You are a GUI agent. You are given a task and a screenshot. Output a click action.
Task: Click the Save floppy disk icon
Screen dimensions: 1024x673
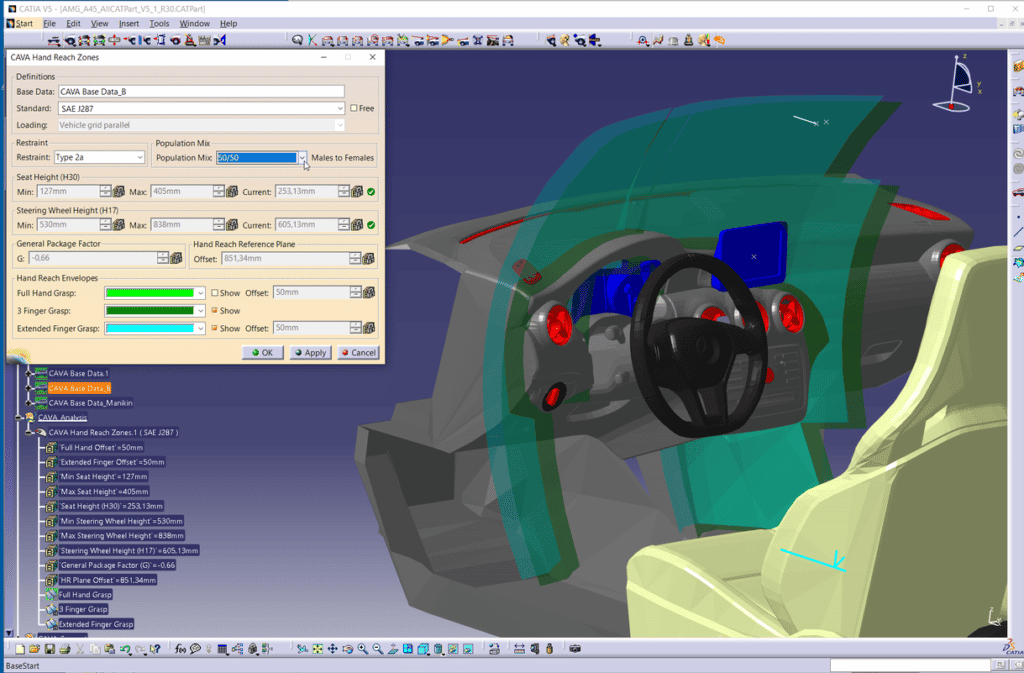[50, 649]
